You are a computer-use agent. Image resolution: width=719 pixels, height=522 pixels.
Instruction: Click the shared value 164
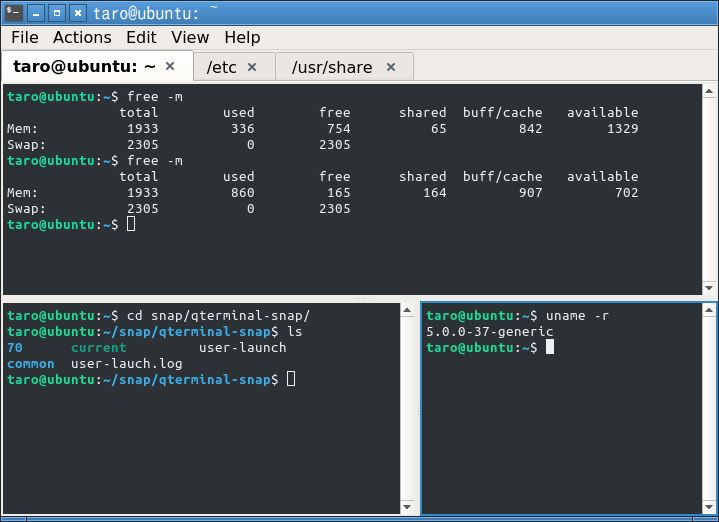435,193
